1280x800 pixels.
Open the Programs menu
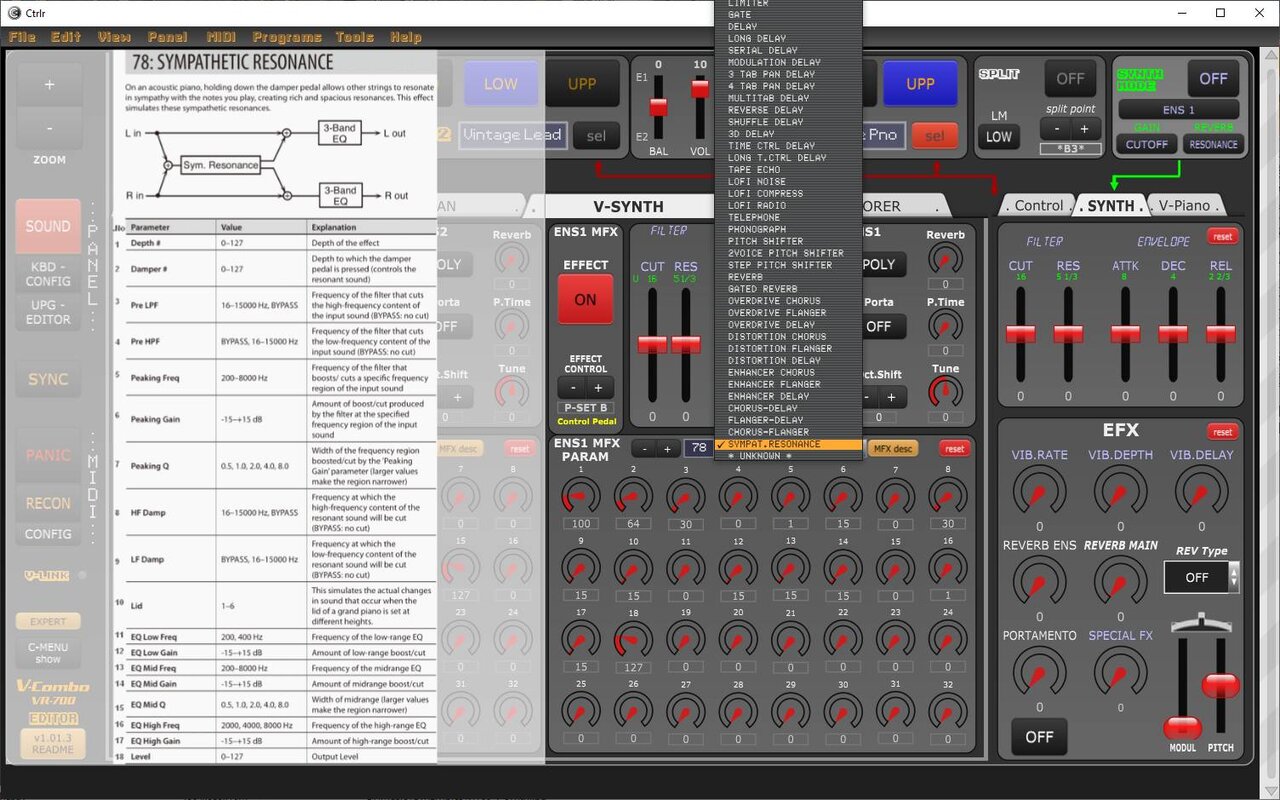tap(286, 37)
